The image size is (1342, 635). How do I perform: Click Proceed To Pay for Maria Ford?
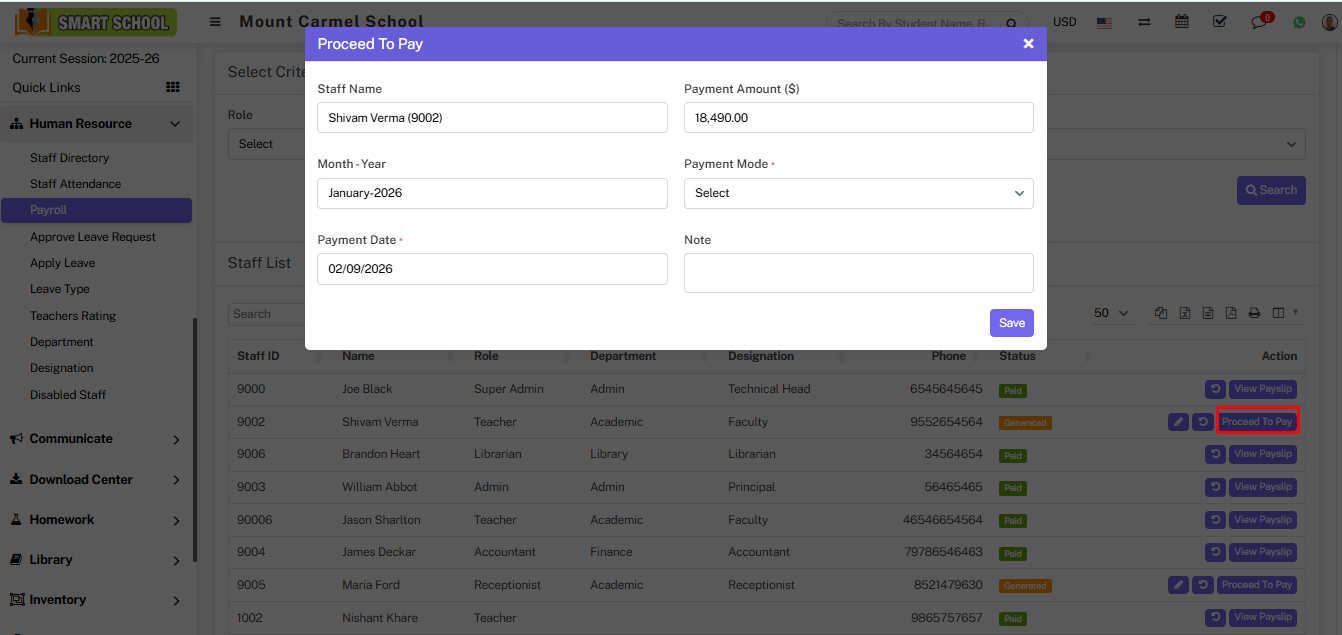[x=1257, y=585]
